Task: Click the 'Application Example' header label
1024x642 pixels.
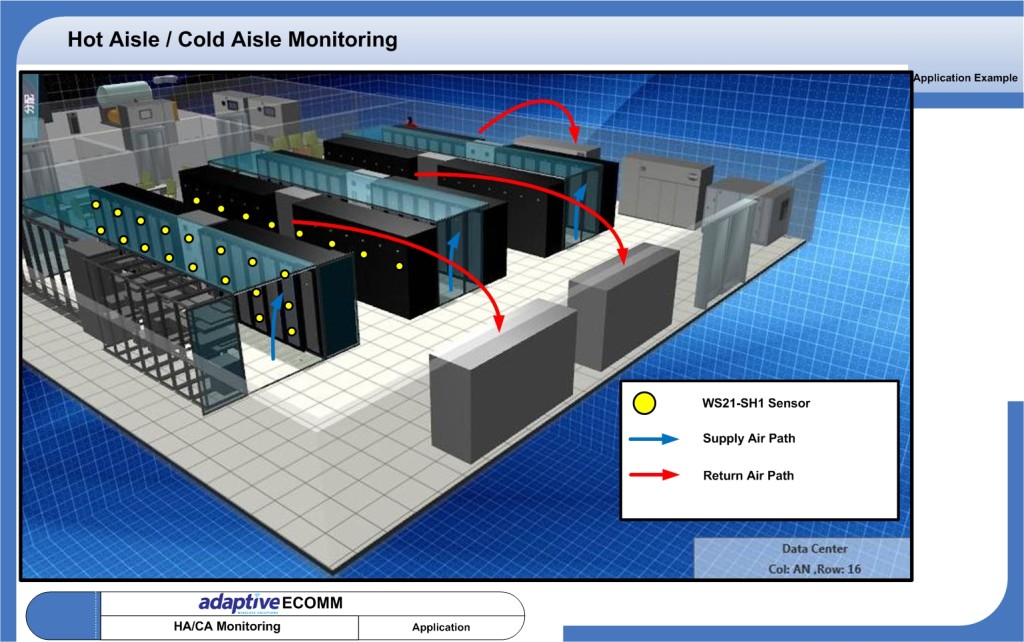Action: (965, 78)
